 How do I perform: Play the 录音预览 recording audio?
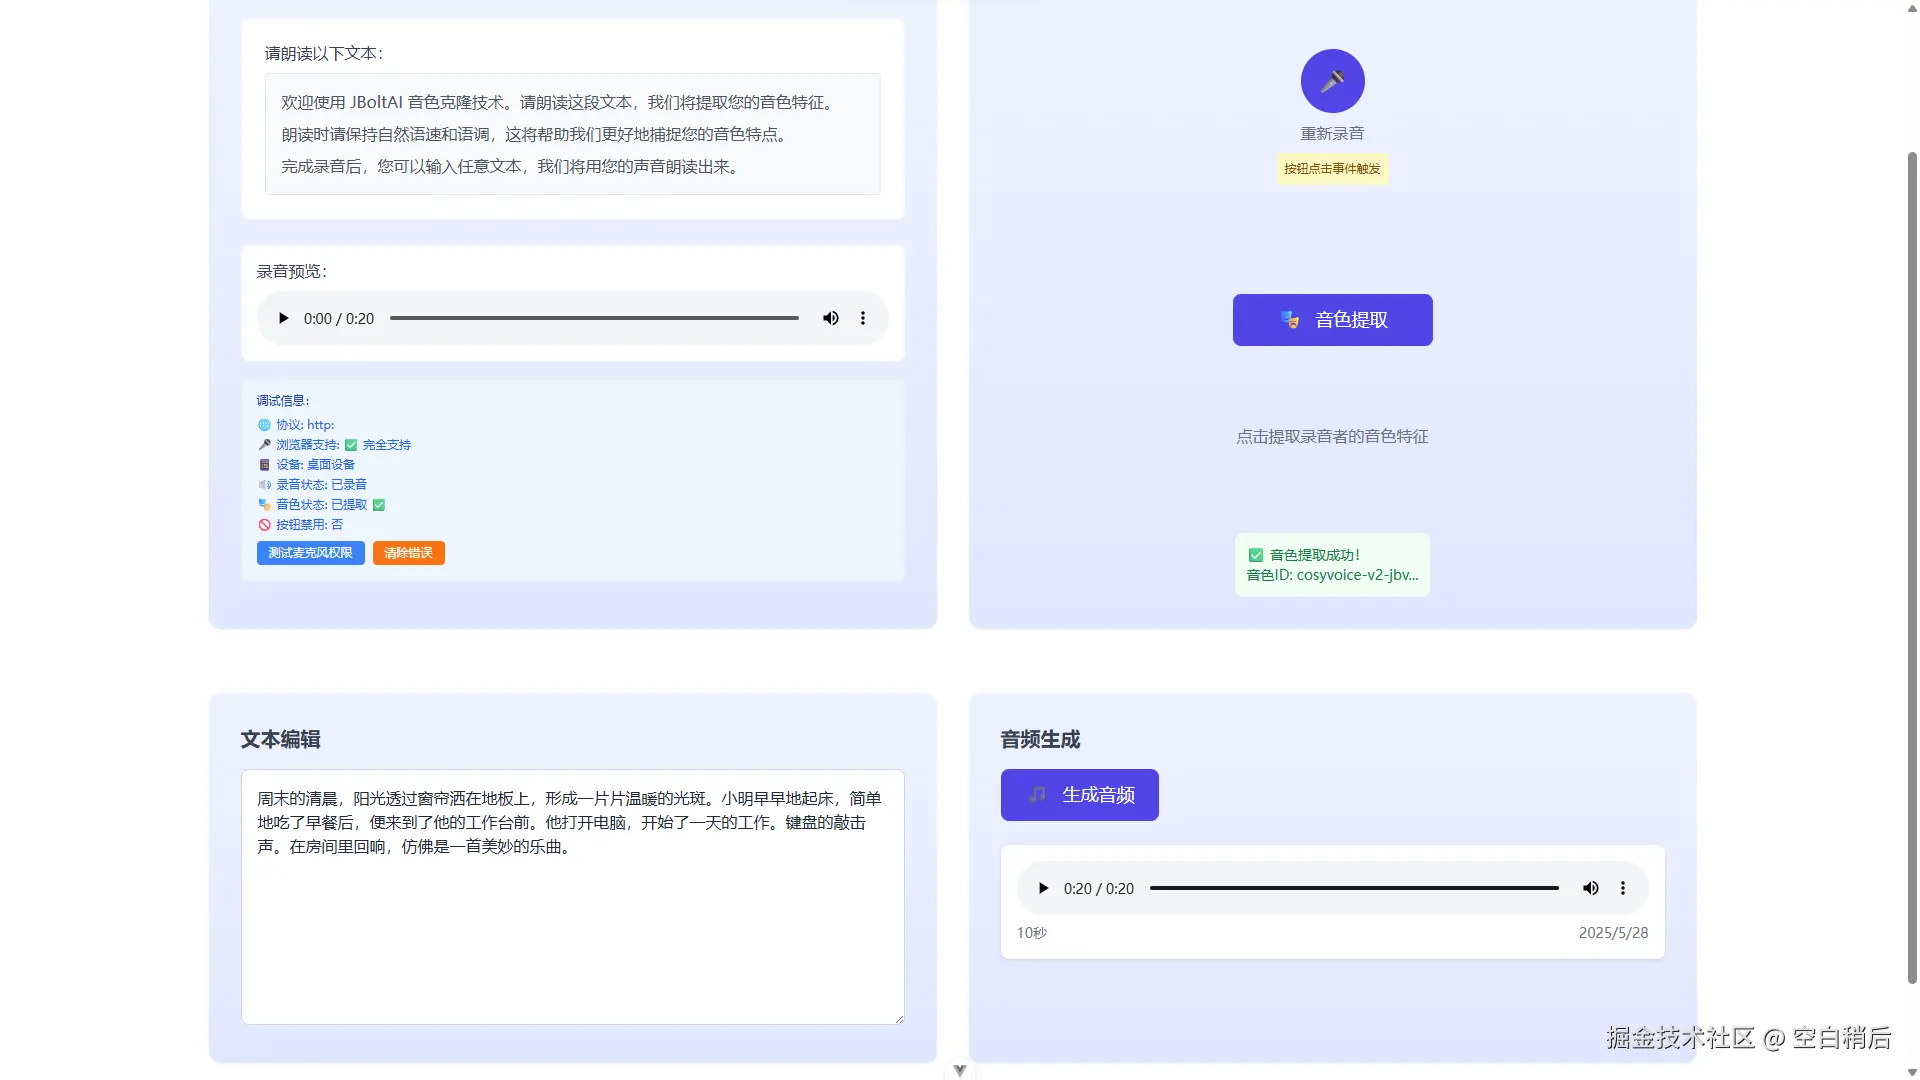[283, 318]
